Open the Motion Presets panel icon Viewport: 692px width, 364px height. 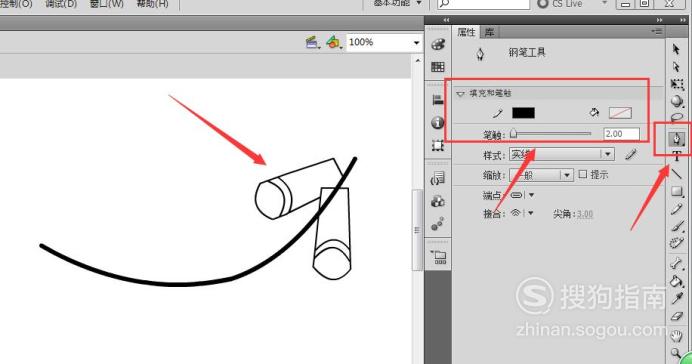[438, 224]
